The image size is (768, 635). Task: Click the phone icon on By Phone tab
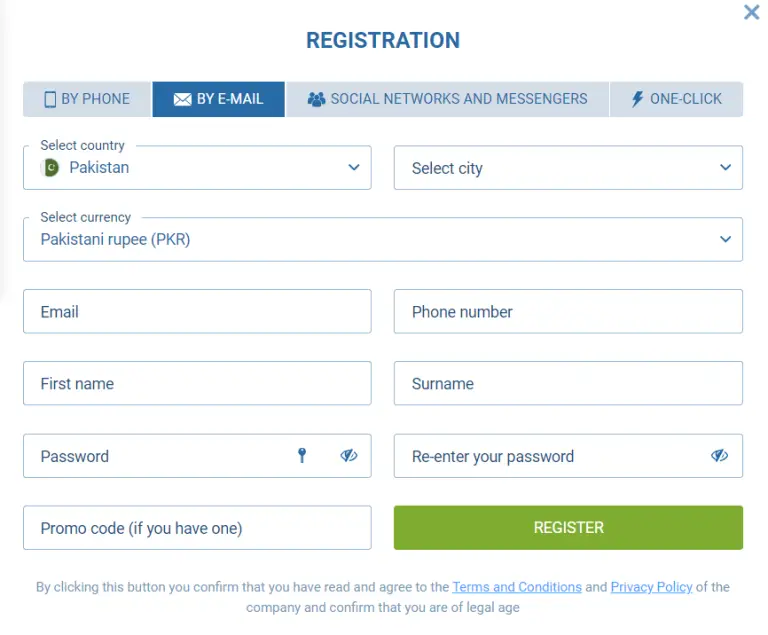(x=50, y=99)
